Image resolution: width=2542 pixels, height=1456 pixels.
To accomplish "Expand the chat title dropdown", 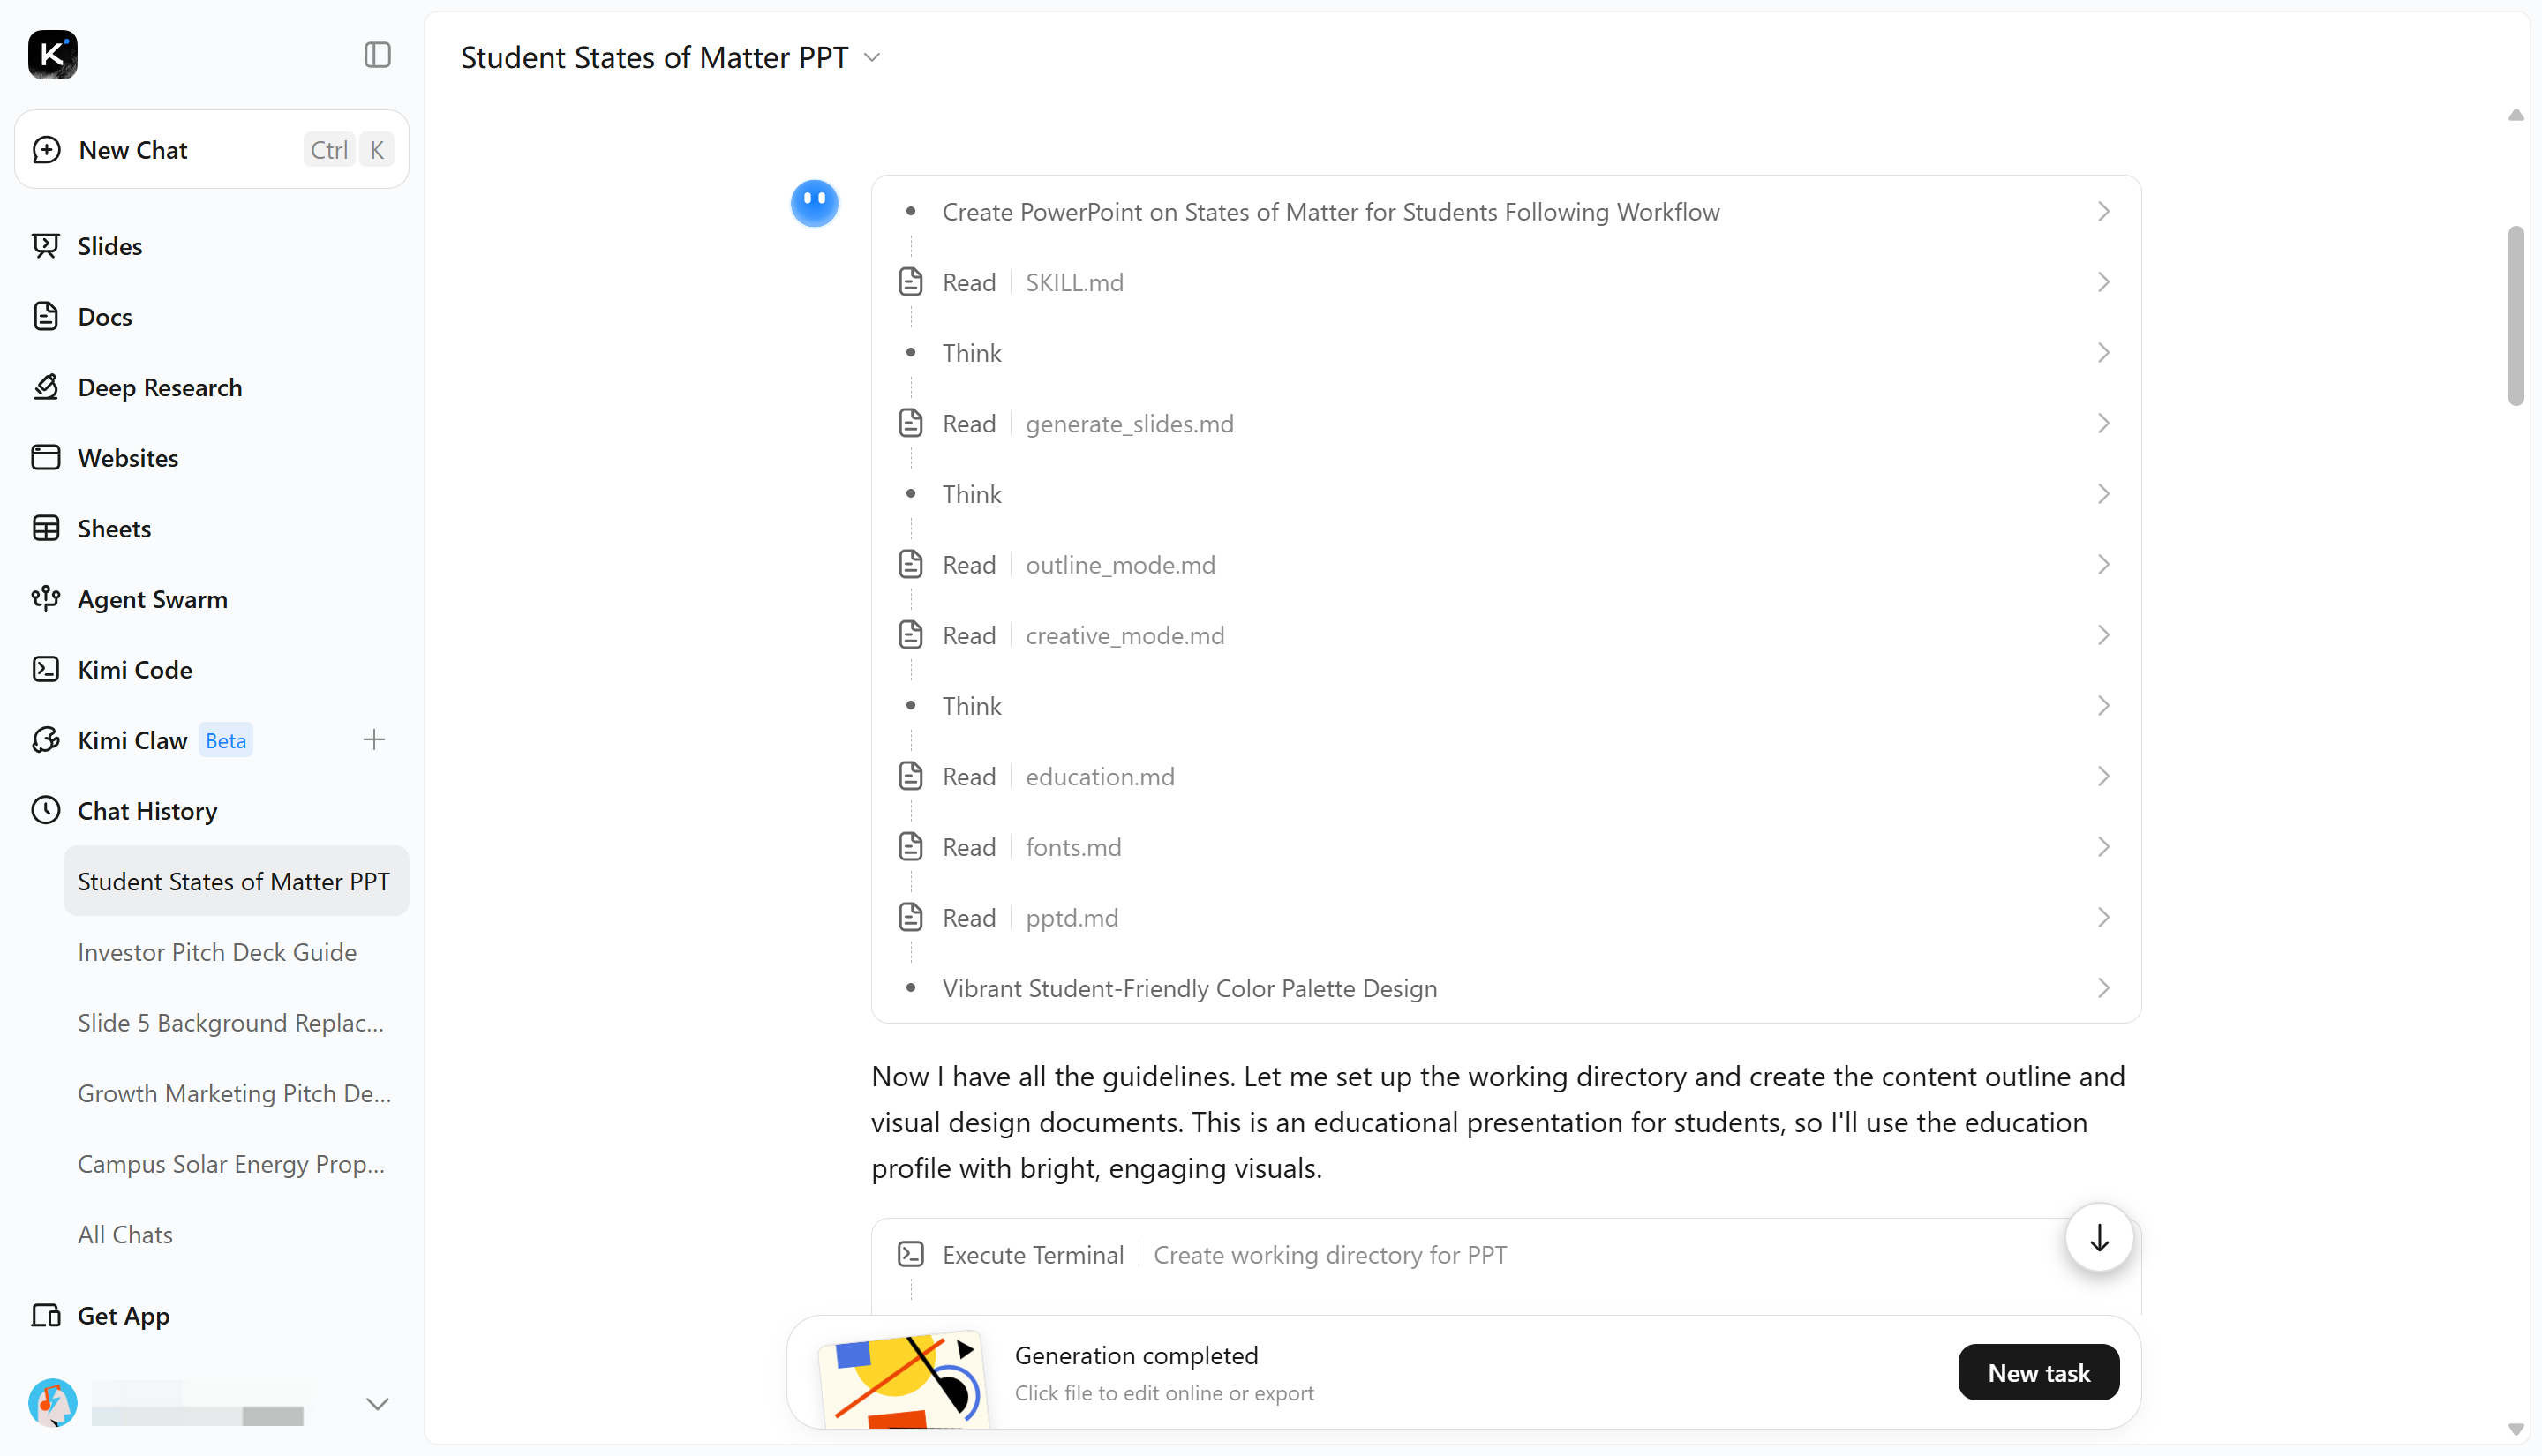I will click(872, 58).
